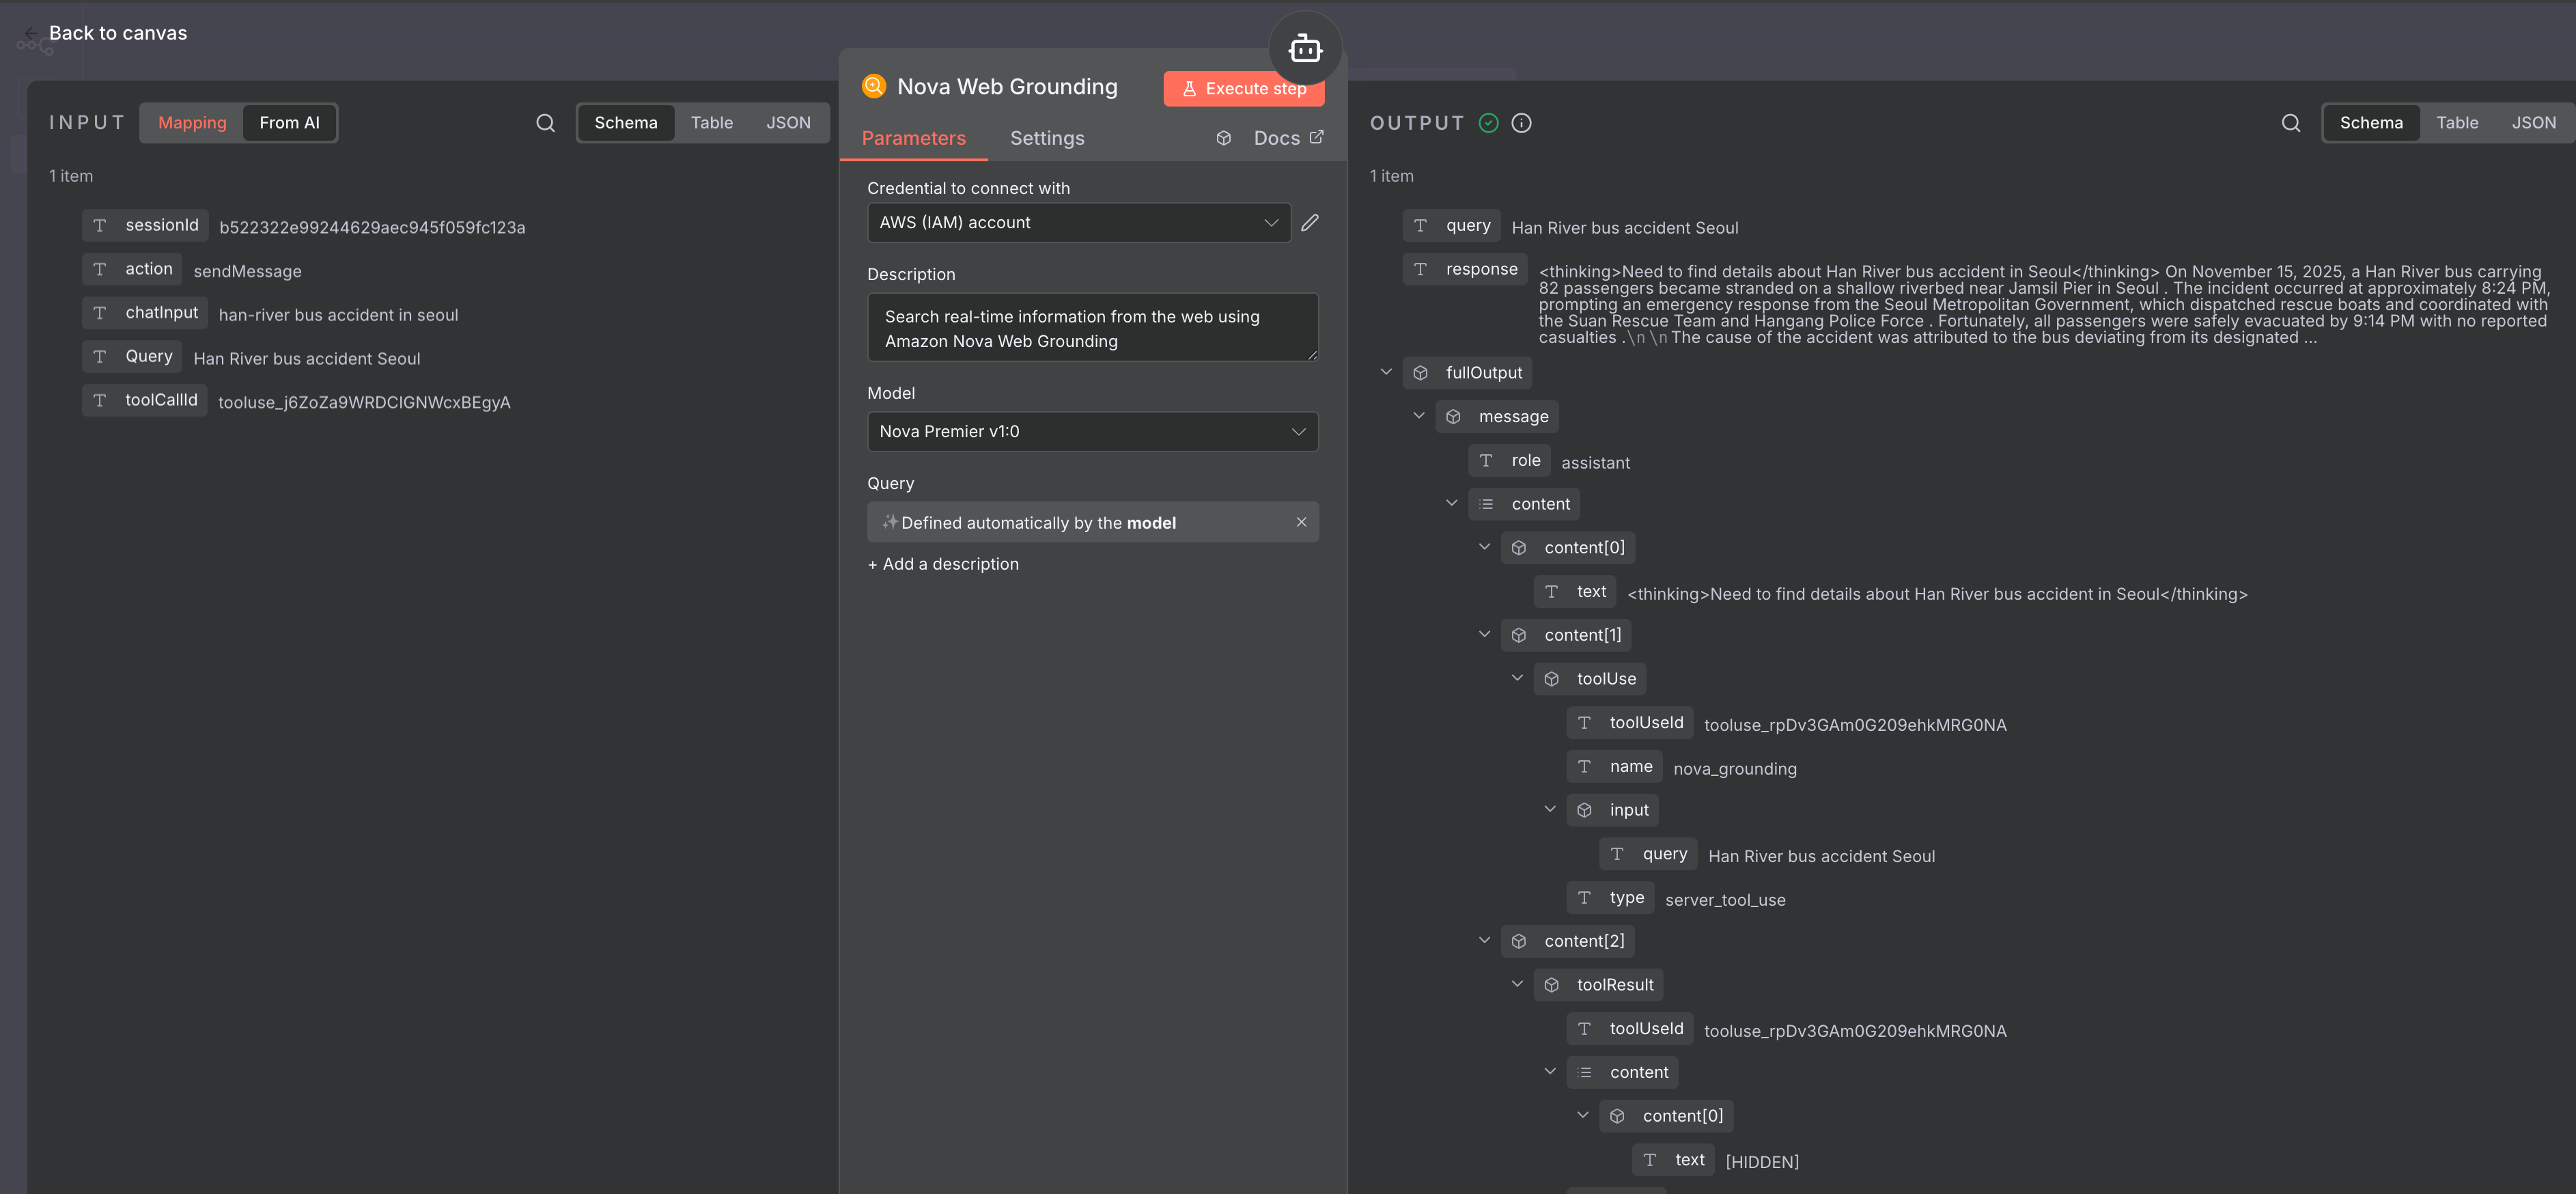Viewport: 2576px width, 1194px height.
Task: Collapse the toolUse tree node
Action: coord(1517,678)
